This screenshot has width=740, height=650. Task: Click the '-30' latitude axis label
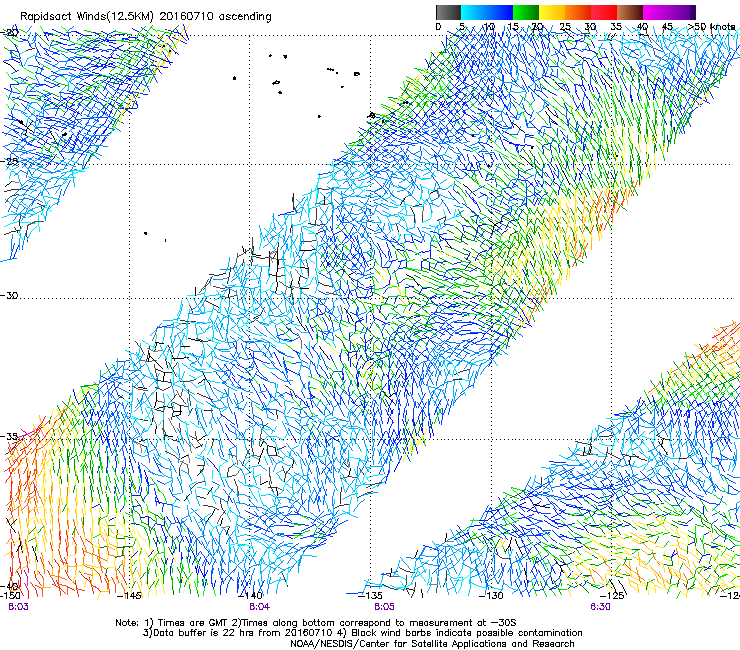[x=9, y=295]
